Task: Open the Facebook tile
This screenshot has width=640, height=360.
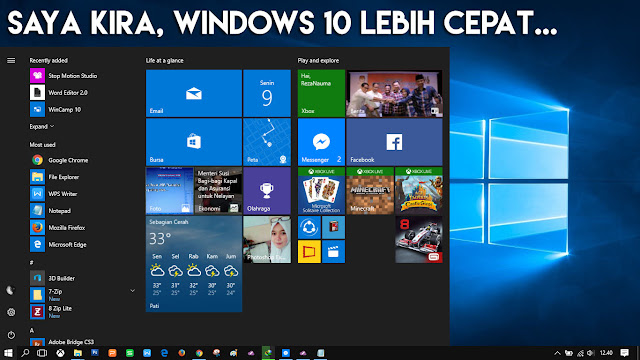Action: click(x=394, y=142)
